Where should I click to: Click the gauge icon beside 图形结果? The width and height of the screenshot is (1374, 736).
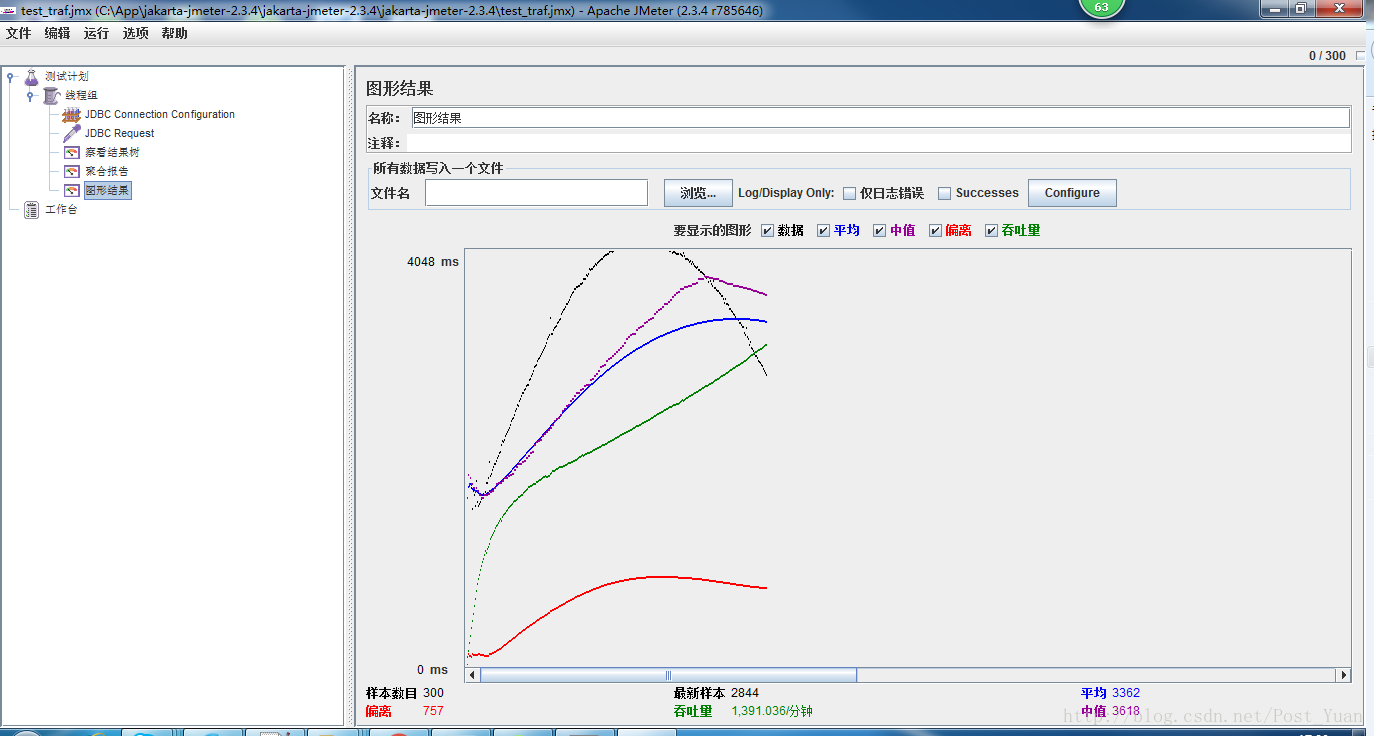[71, 190]
